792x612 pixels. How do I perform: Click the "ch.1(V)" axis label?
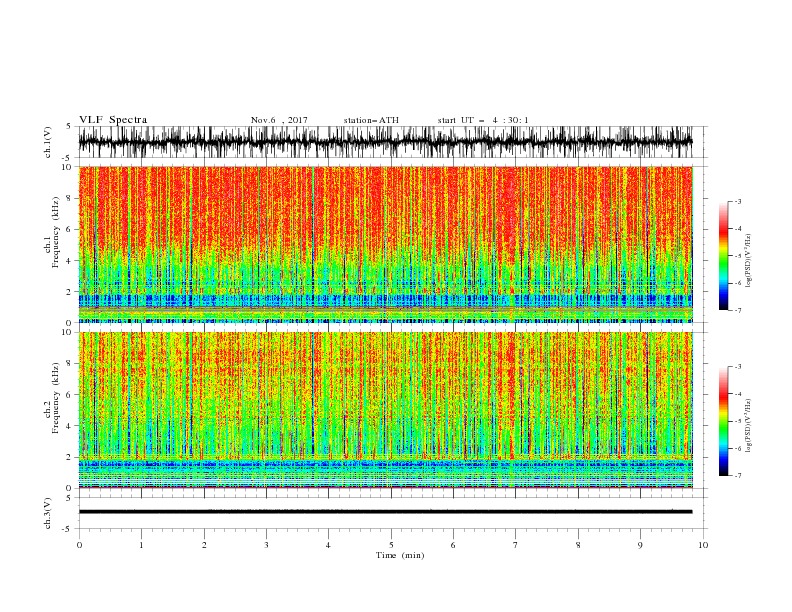[48, 142]
